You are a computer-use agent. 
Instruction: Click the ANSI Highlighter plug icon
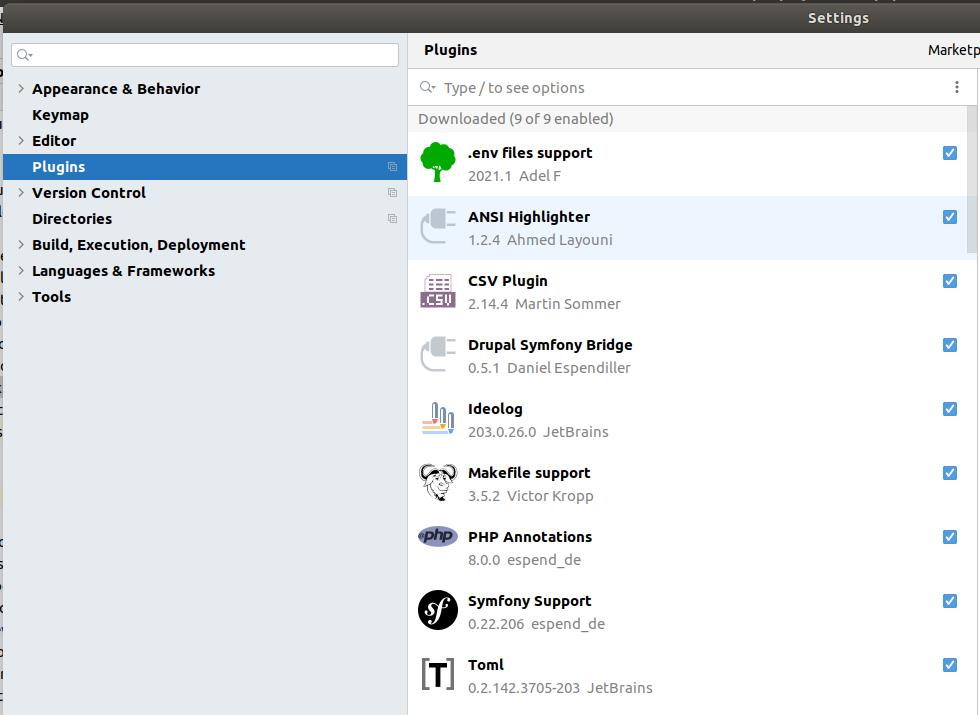(438, 226)
